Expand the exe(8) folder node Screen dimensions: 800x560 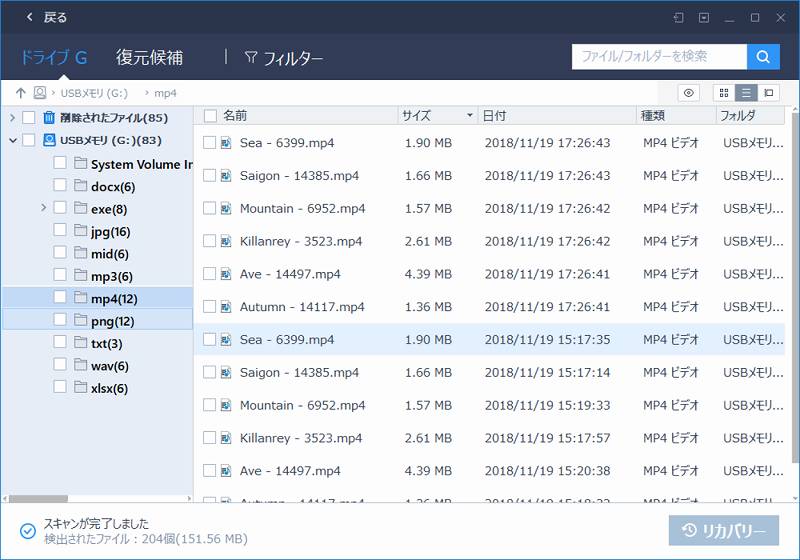pos(43,208)
